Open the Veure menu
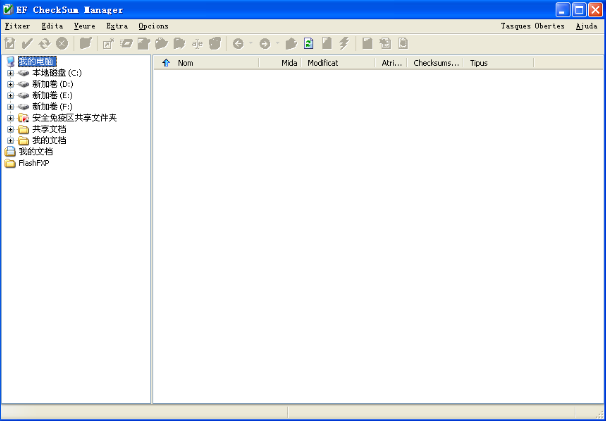The width and height of the screenshot is (606, 421). coord(85,26)
